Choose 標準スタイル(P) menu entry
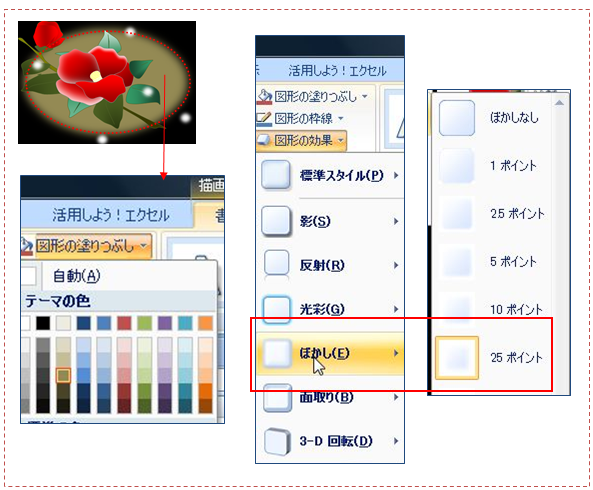Viewport: 593px width, 490px height. 330,175
